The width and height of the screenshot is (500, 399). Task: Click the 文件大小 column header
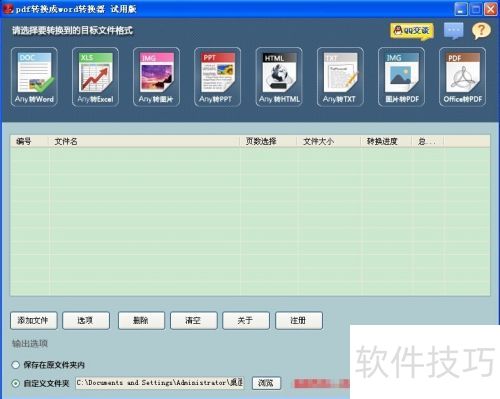(329, 141)
